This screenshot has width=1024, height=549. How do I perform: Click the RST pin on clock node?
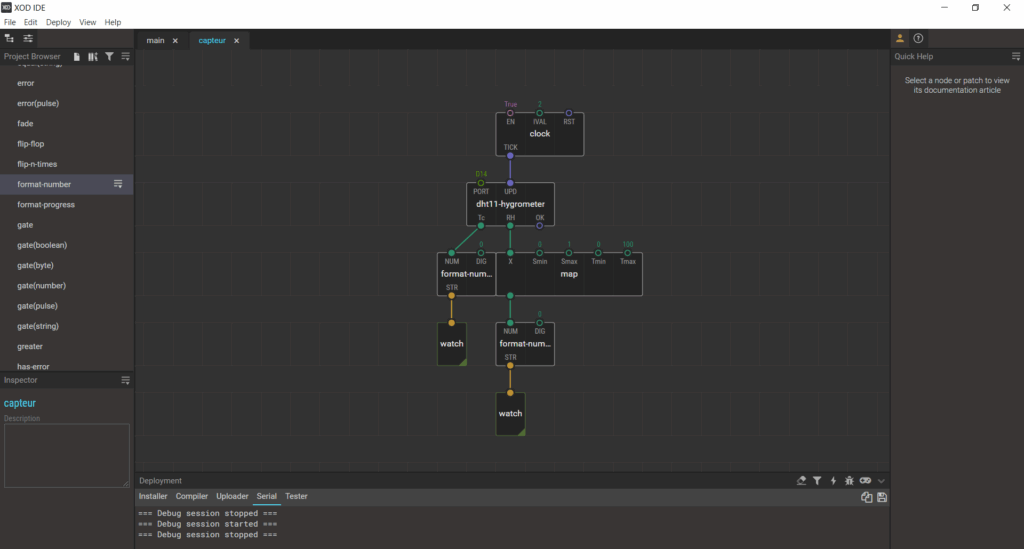coord(569,113)
